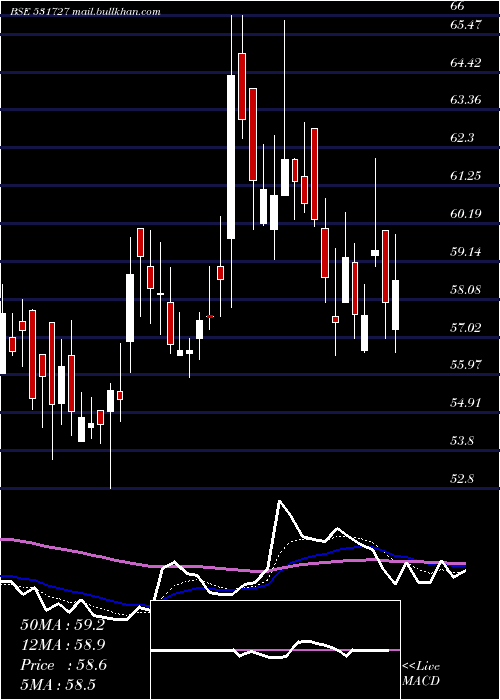Click the 12MA : 58.9 readout
The height and width of the screenshot is (700, 500).
[x=63, y=645]
